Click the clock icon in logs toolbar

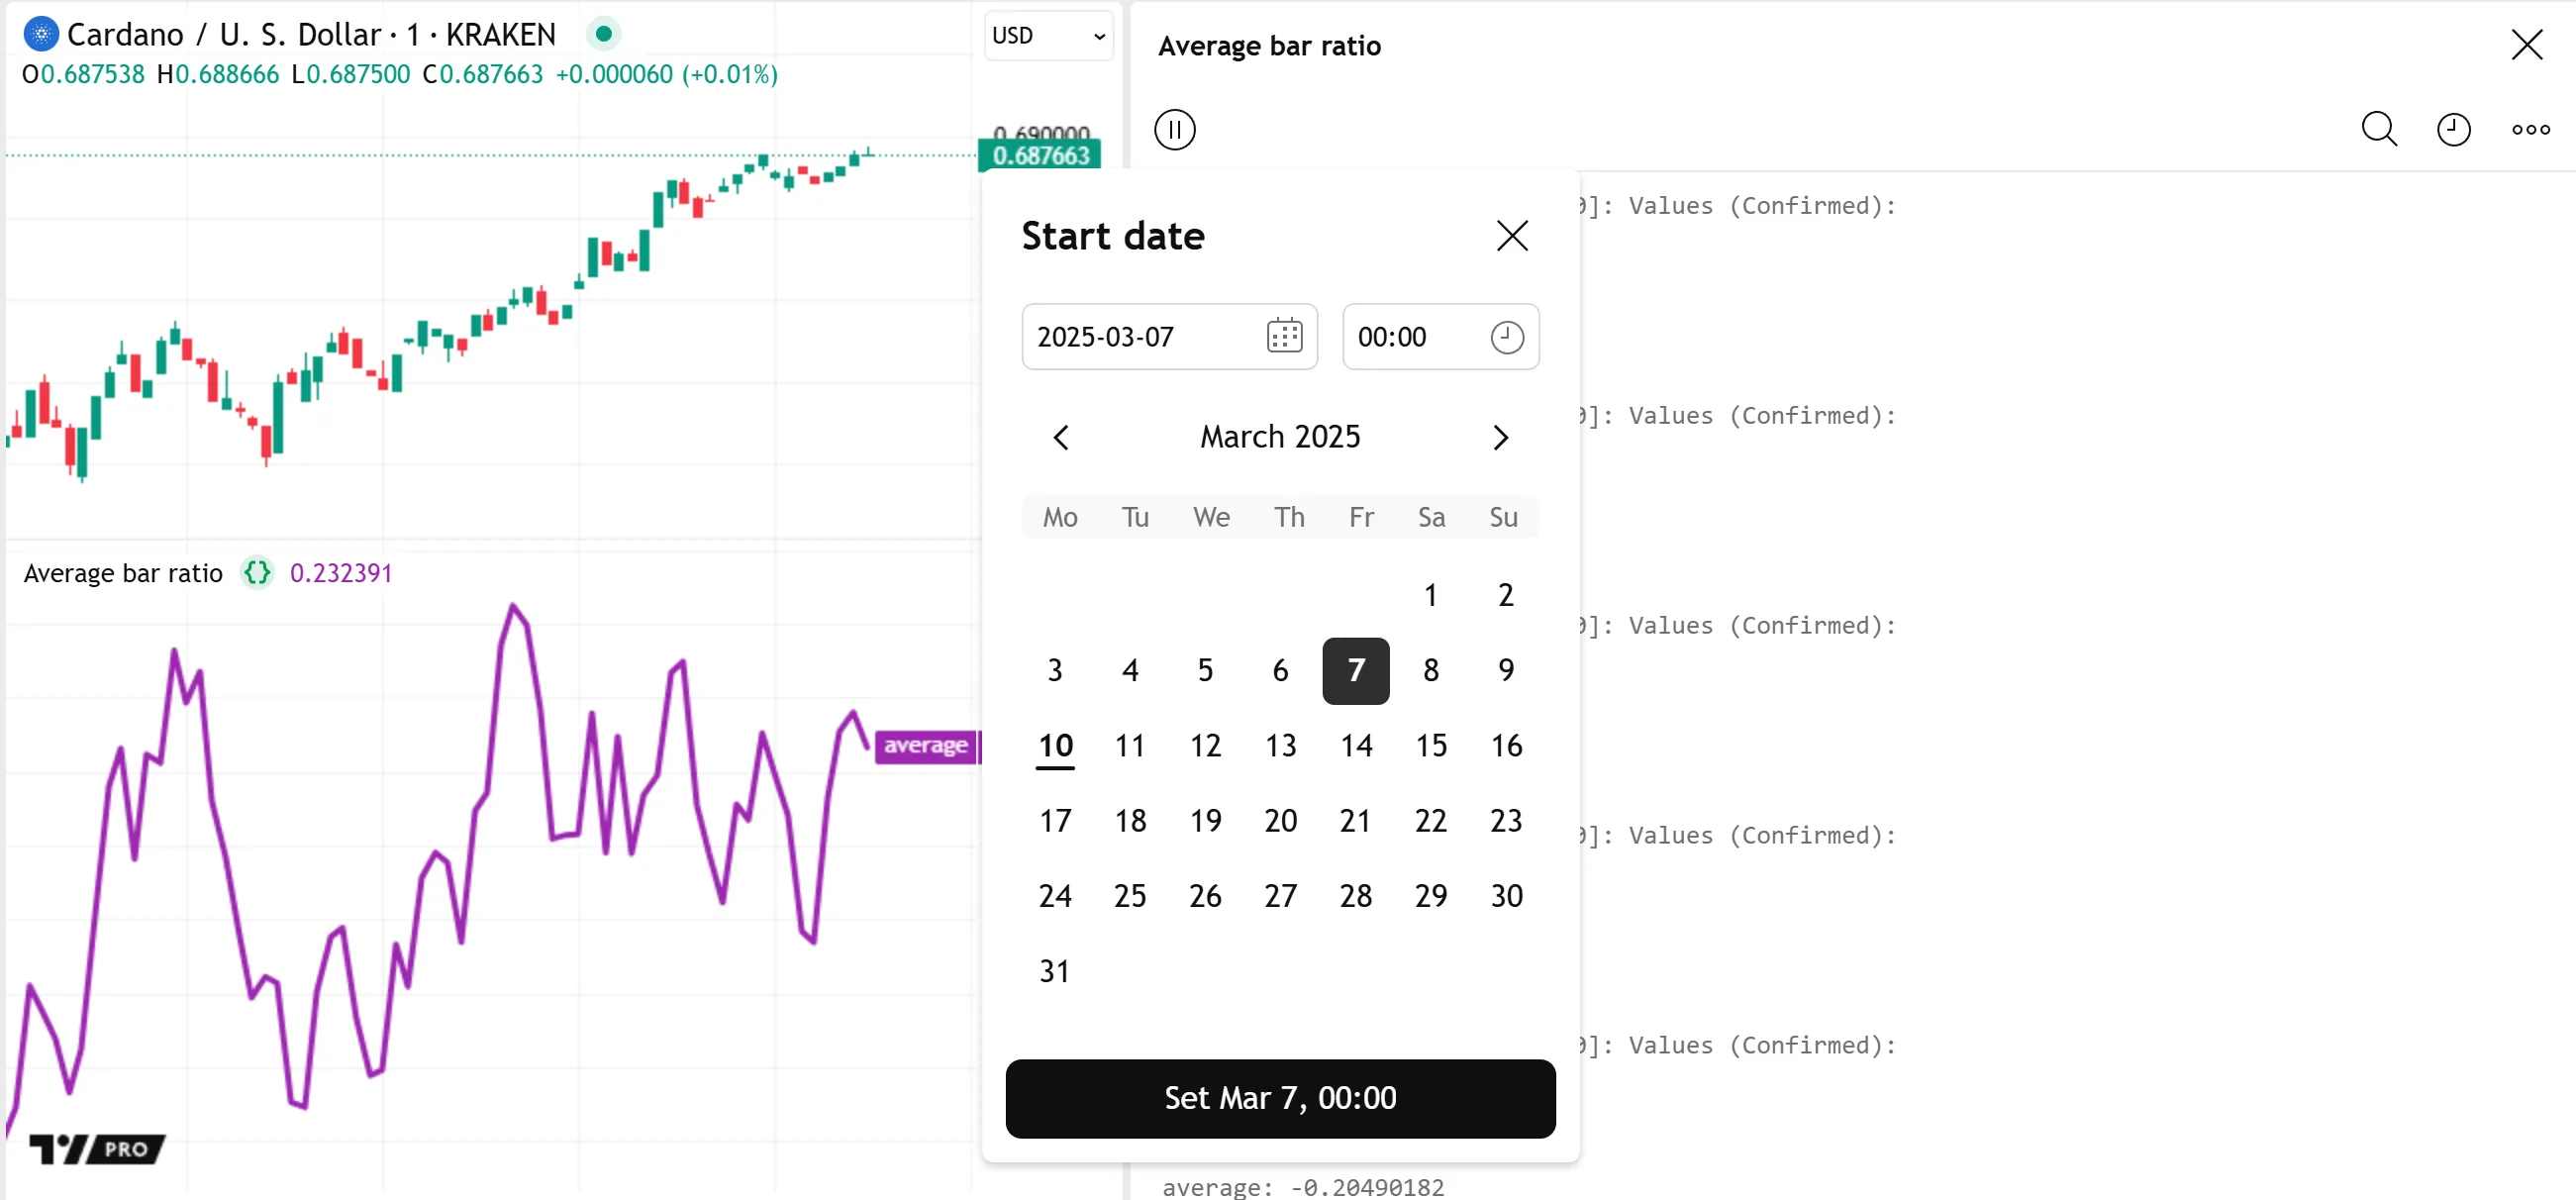tap(2453, 130)
